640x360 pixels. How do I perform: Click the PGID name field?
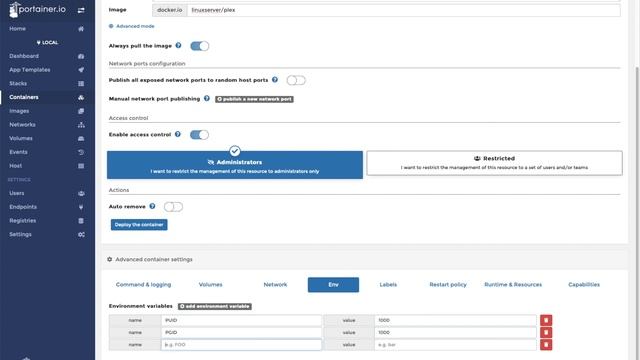[x=241, y=333]
